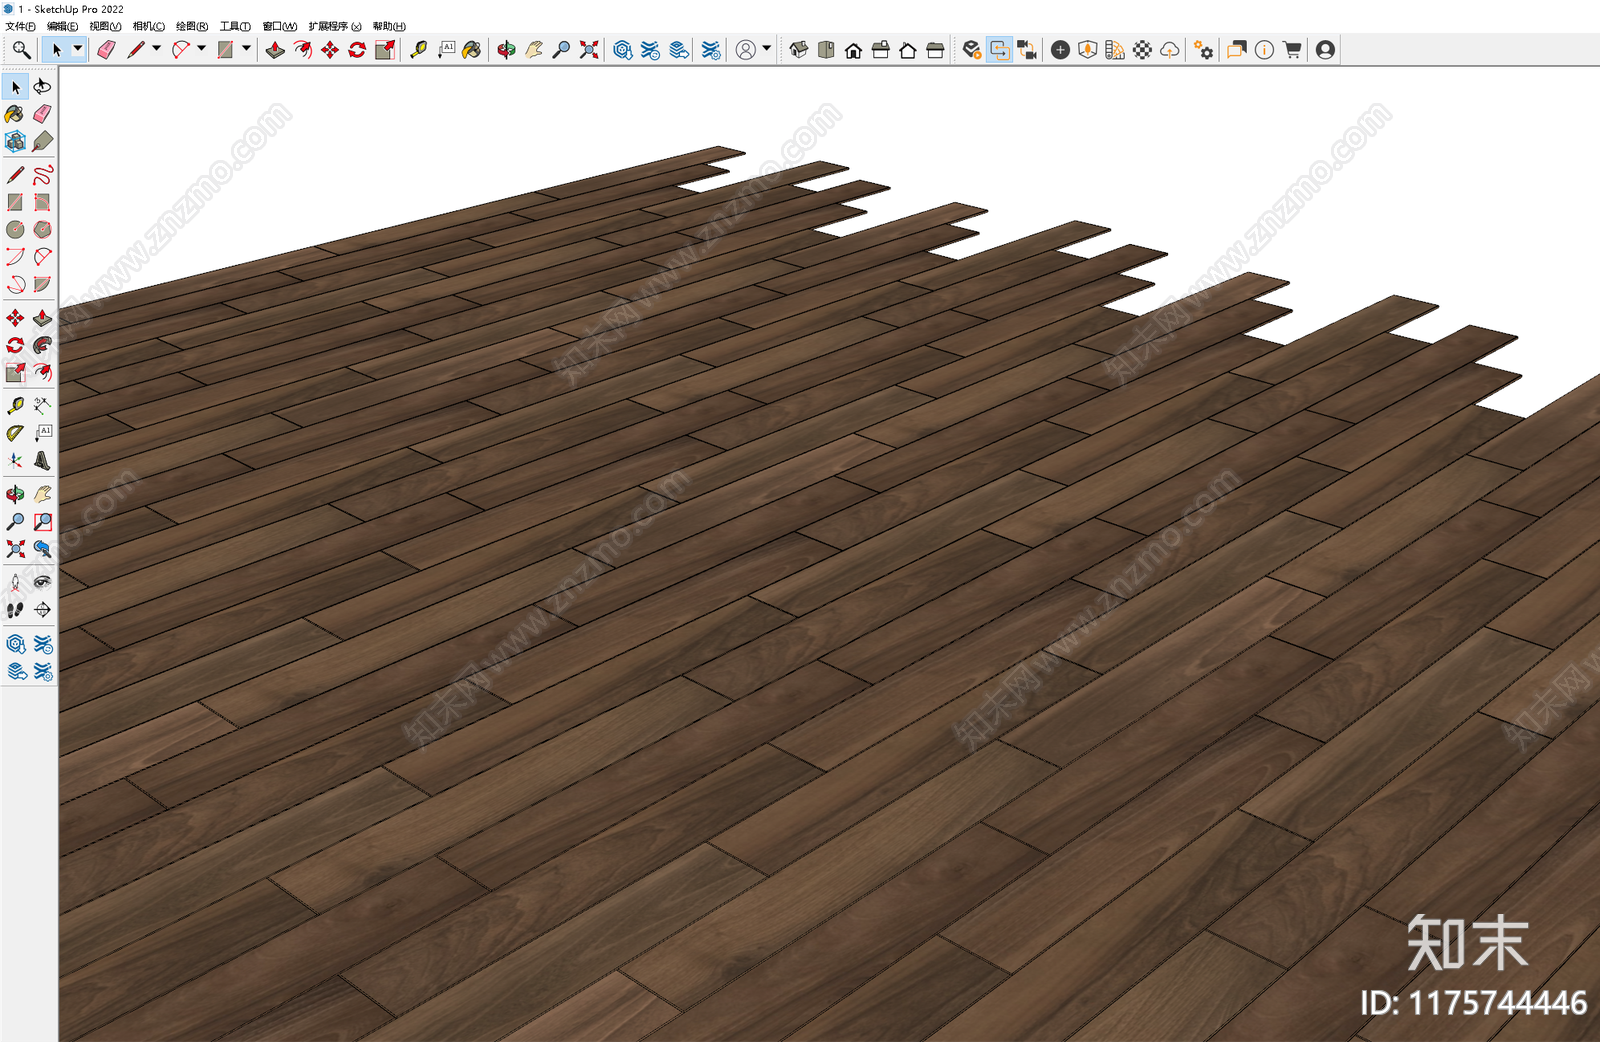This screenshot has width=1600, height=1042.
Task: Open the 窗口(W) menu
Action: (x=279, y=26)
